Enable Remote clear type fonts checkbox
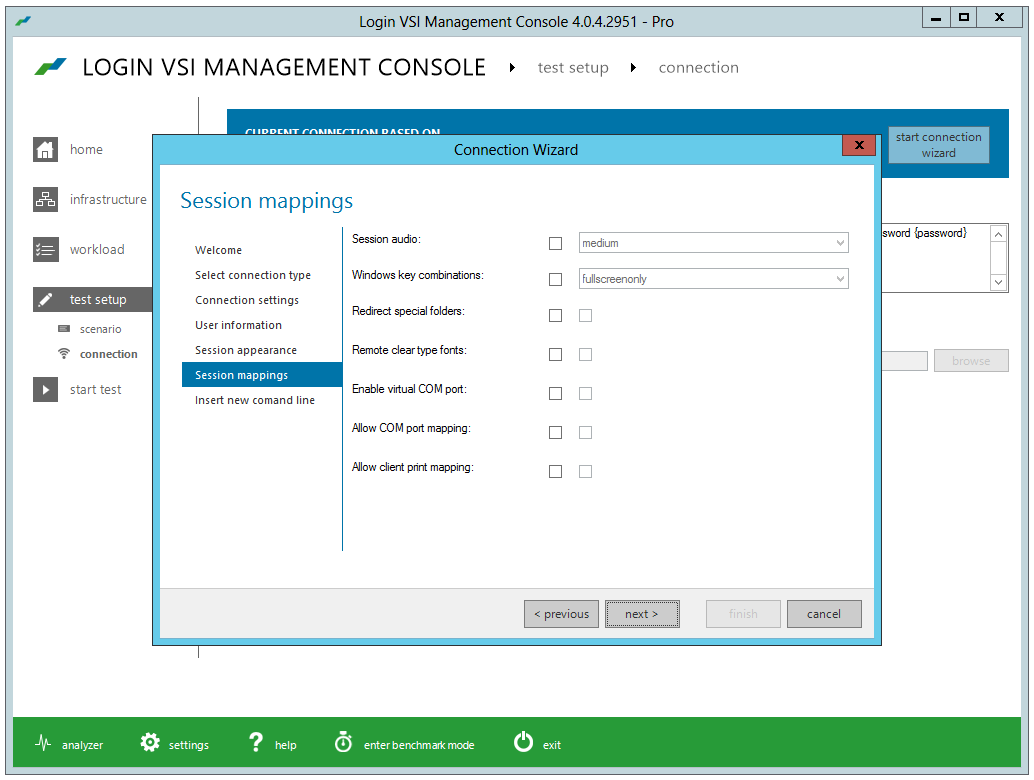Viewport: 1034px width, 780px height. click(555, 355)
